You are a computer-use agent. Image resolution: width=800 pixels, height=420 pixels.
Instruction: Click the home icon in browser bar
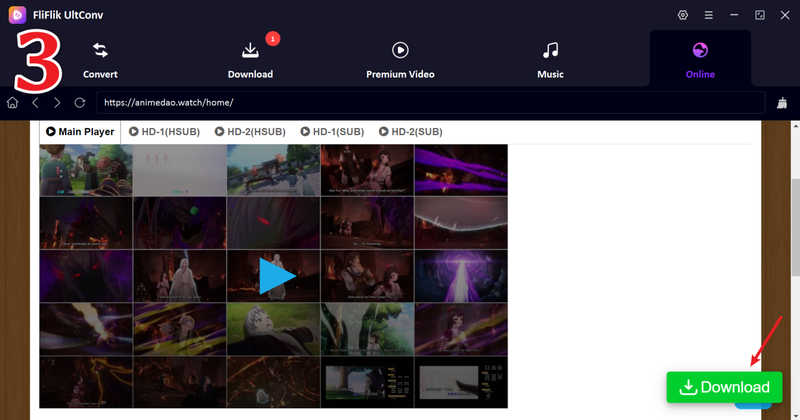(12, 103)
